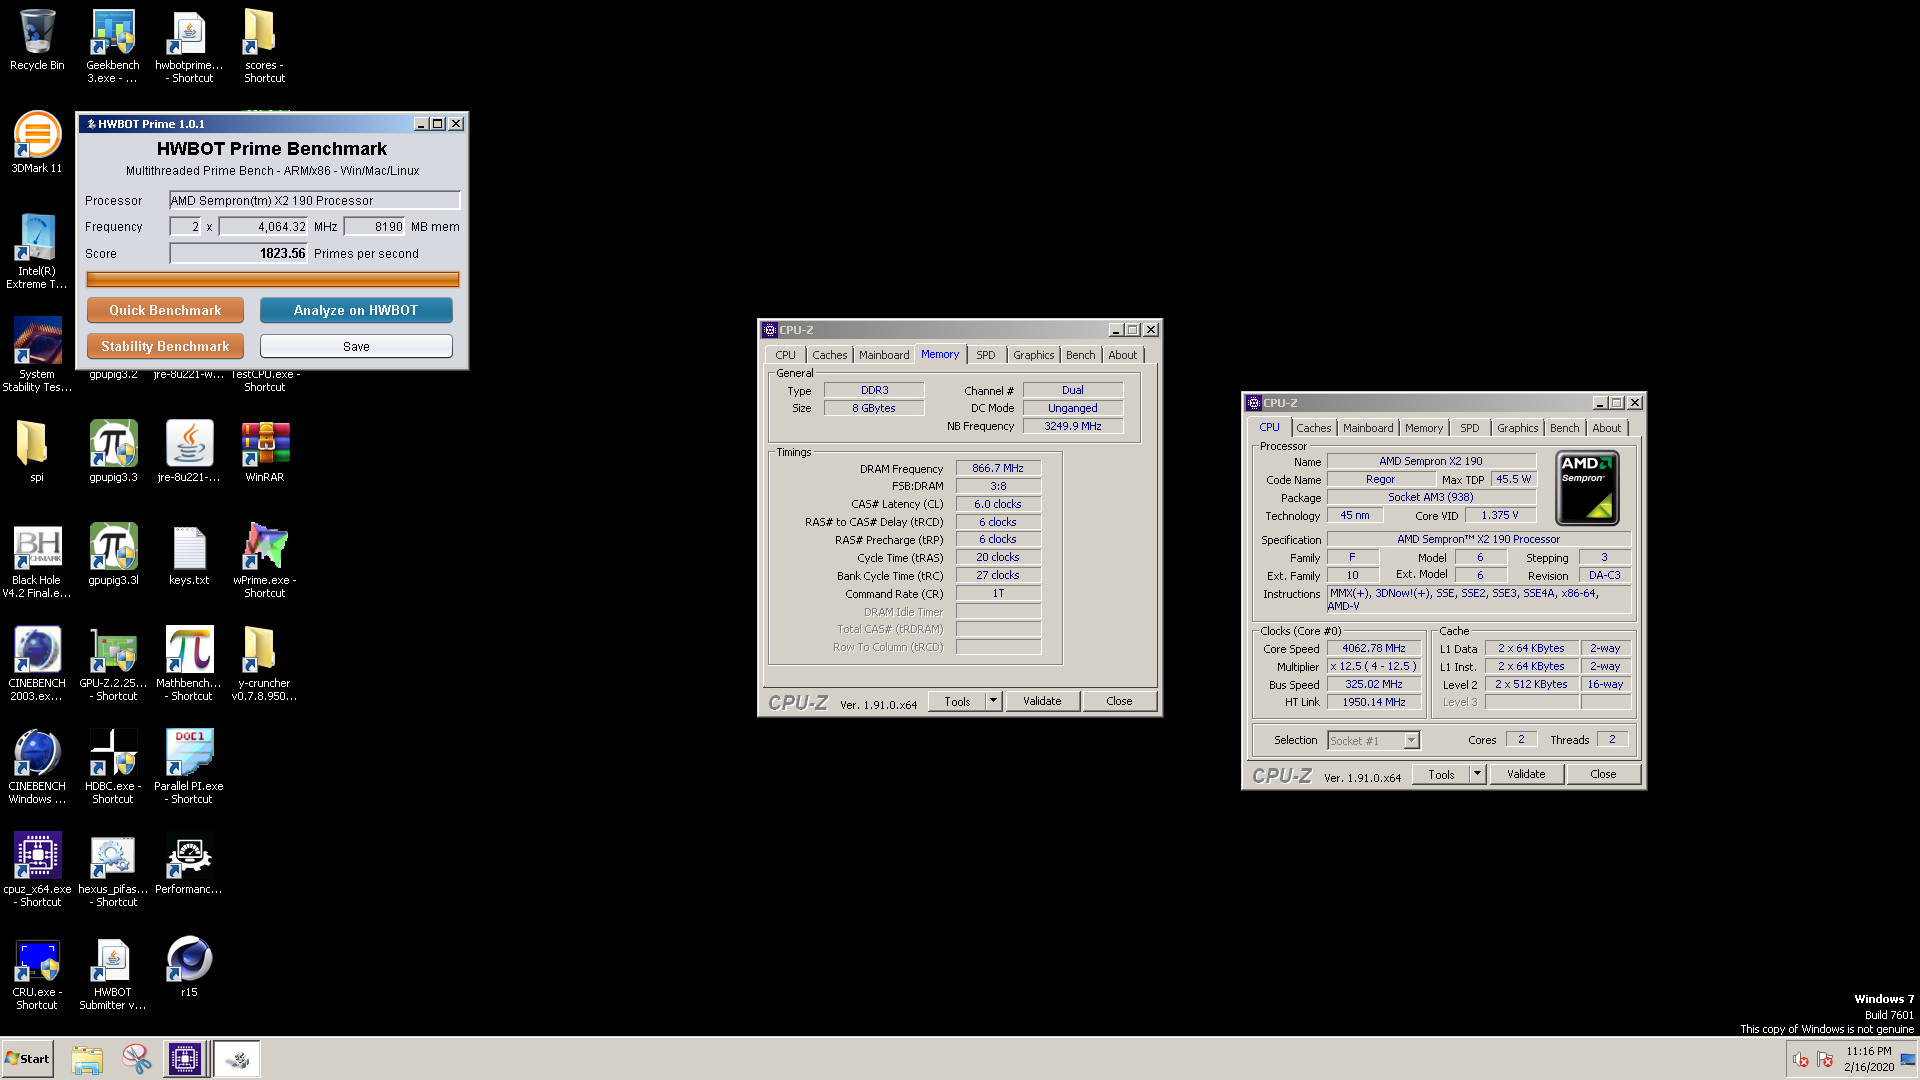This screenshot has height=1080, width=1920.
Task: Open the hwbotprime shortcut icon
Action: coord(189,46)
